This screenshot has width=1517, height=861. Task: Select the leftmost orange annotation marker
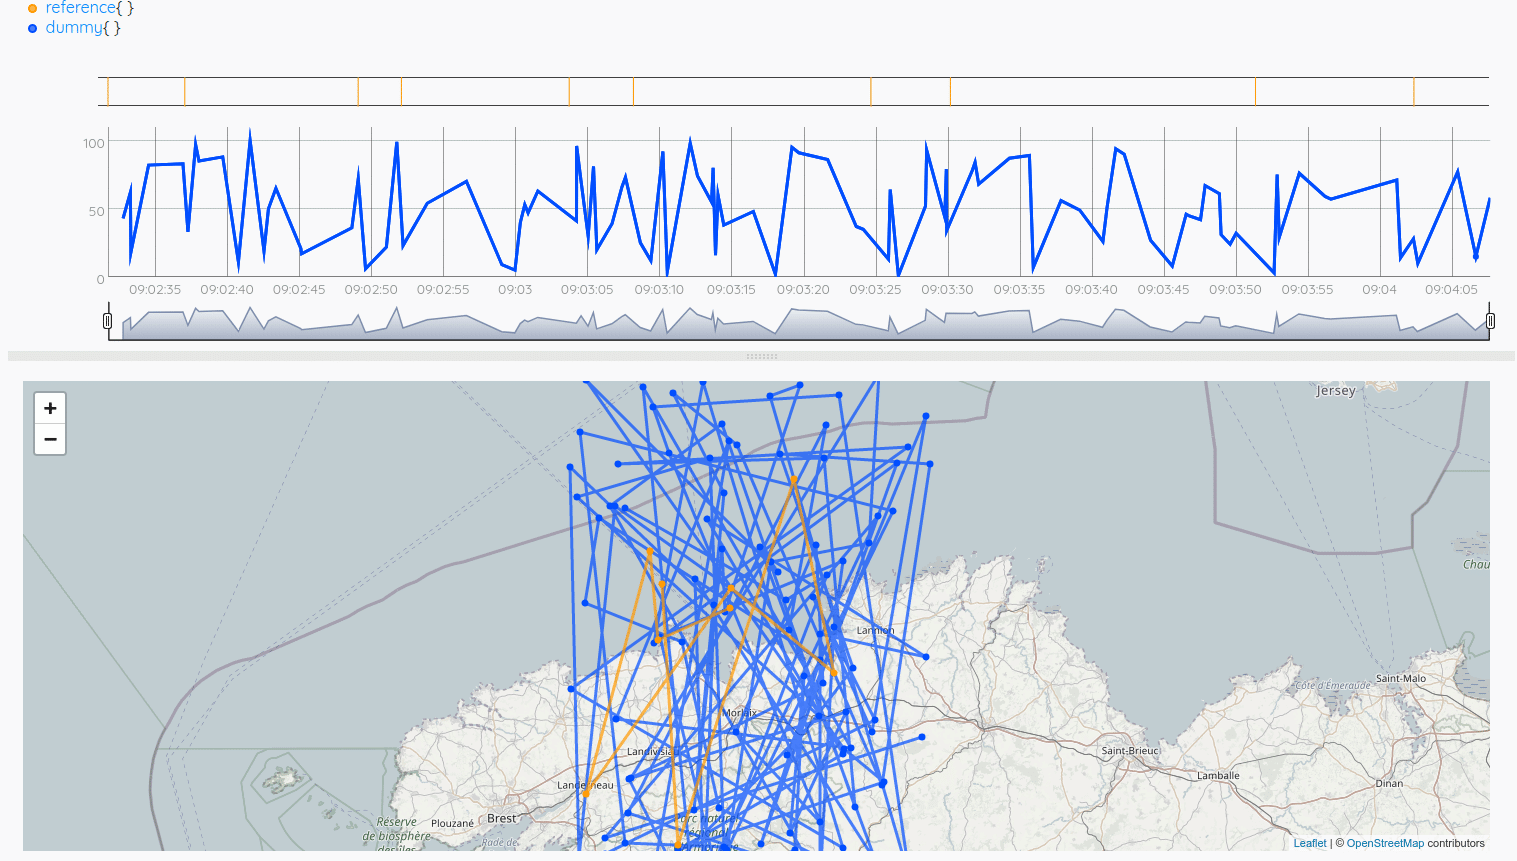pos(108,92)
